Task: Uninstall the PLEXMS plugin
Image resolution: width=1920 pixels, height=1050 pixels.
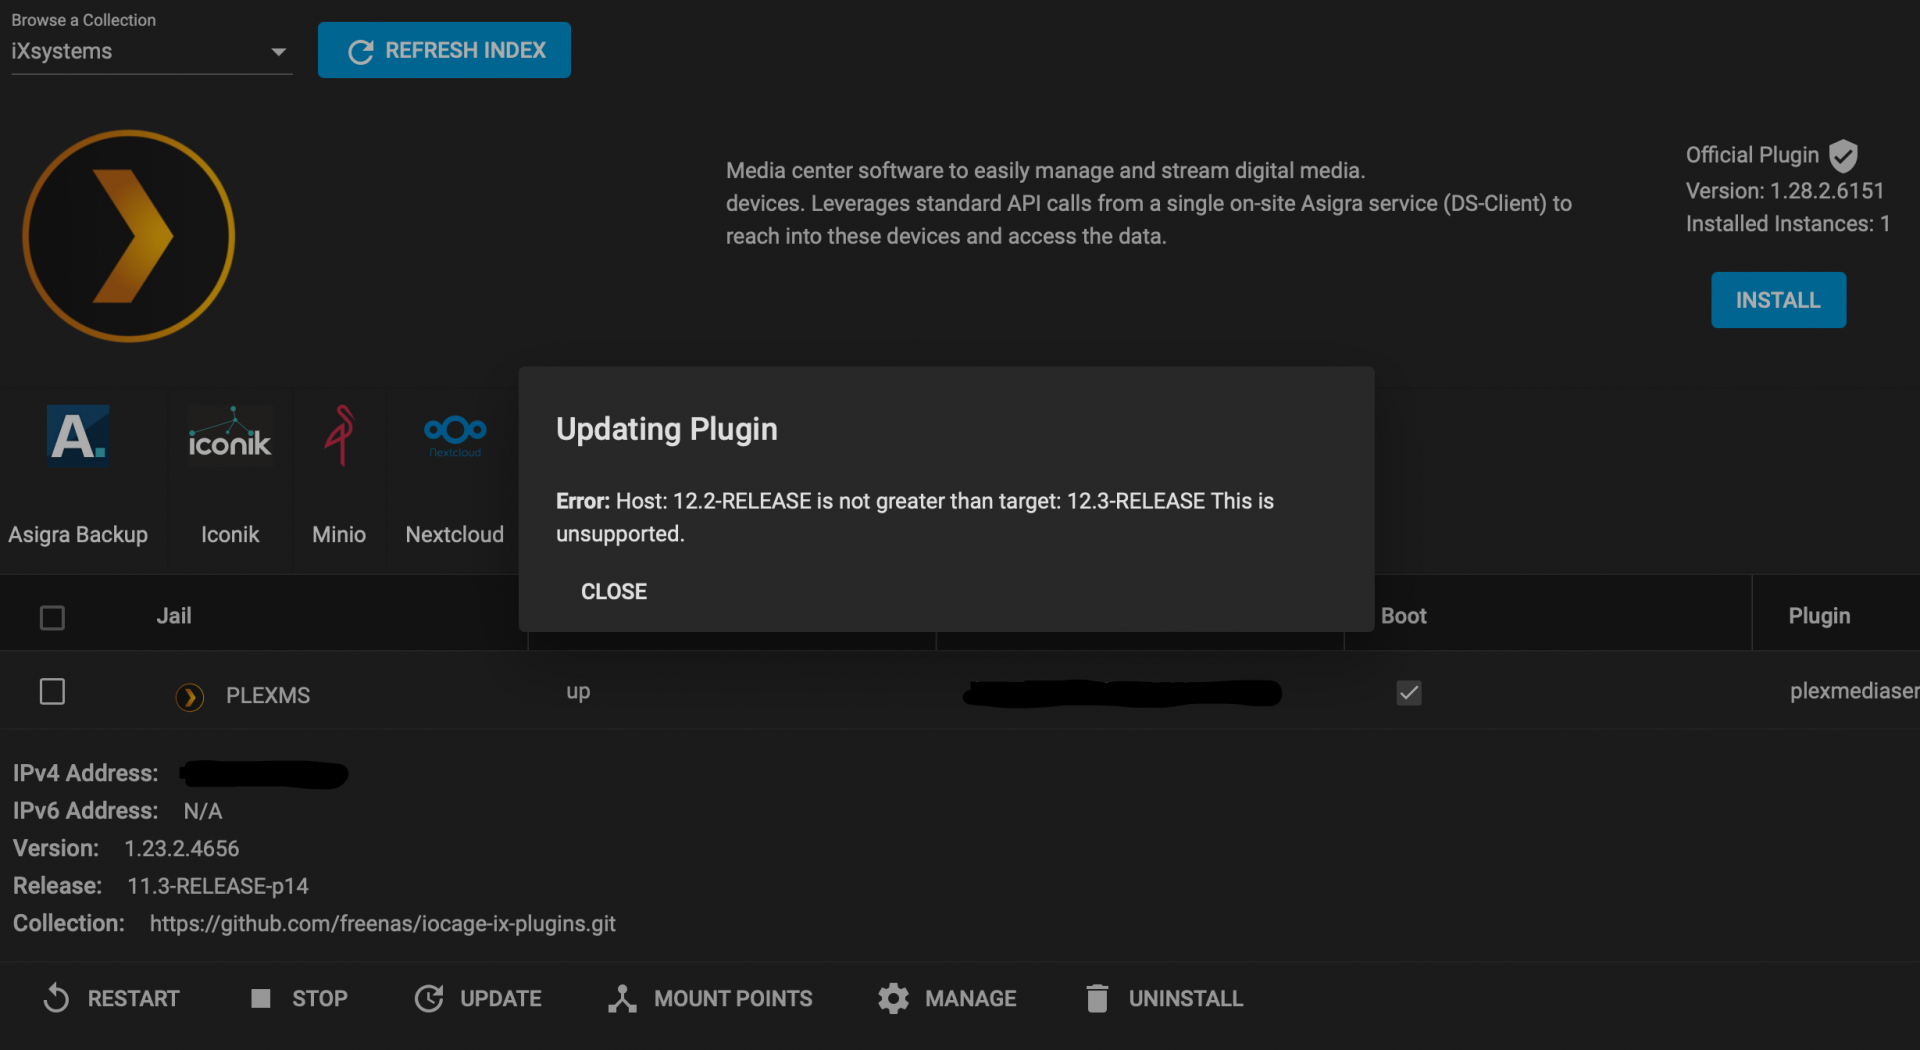Action: click(1165, 998)
